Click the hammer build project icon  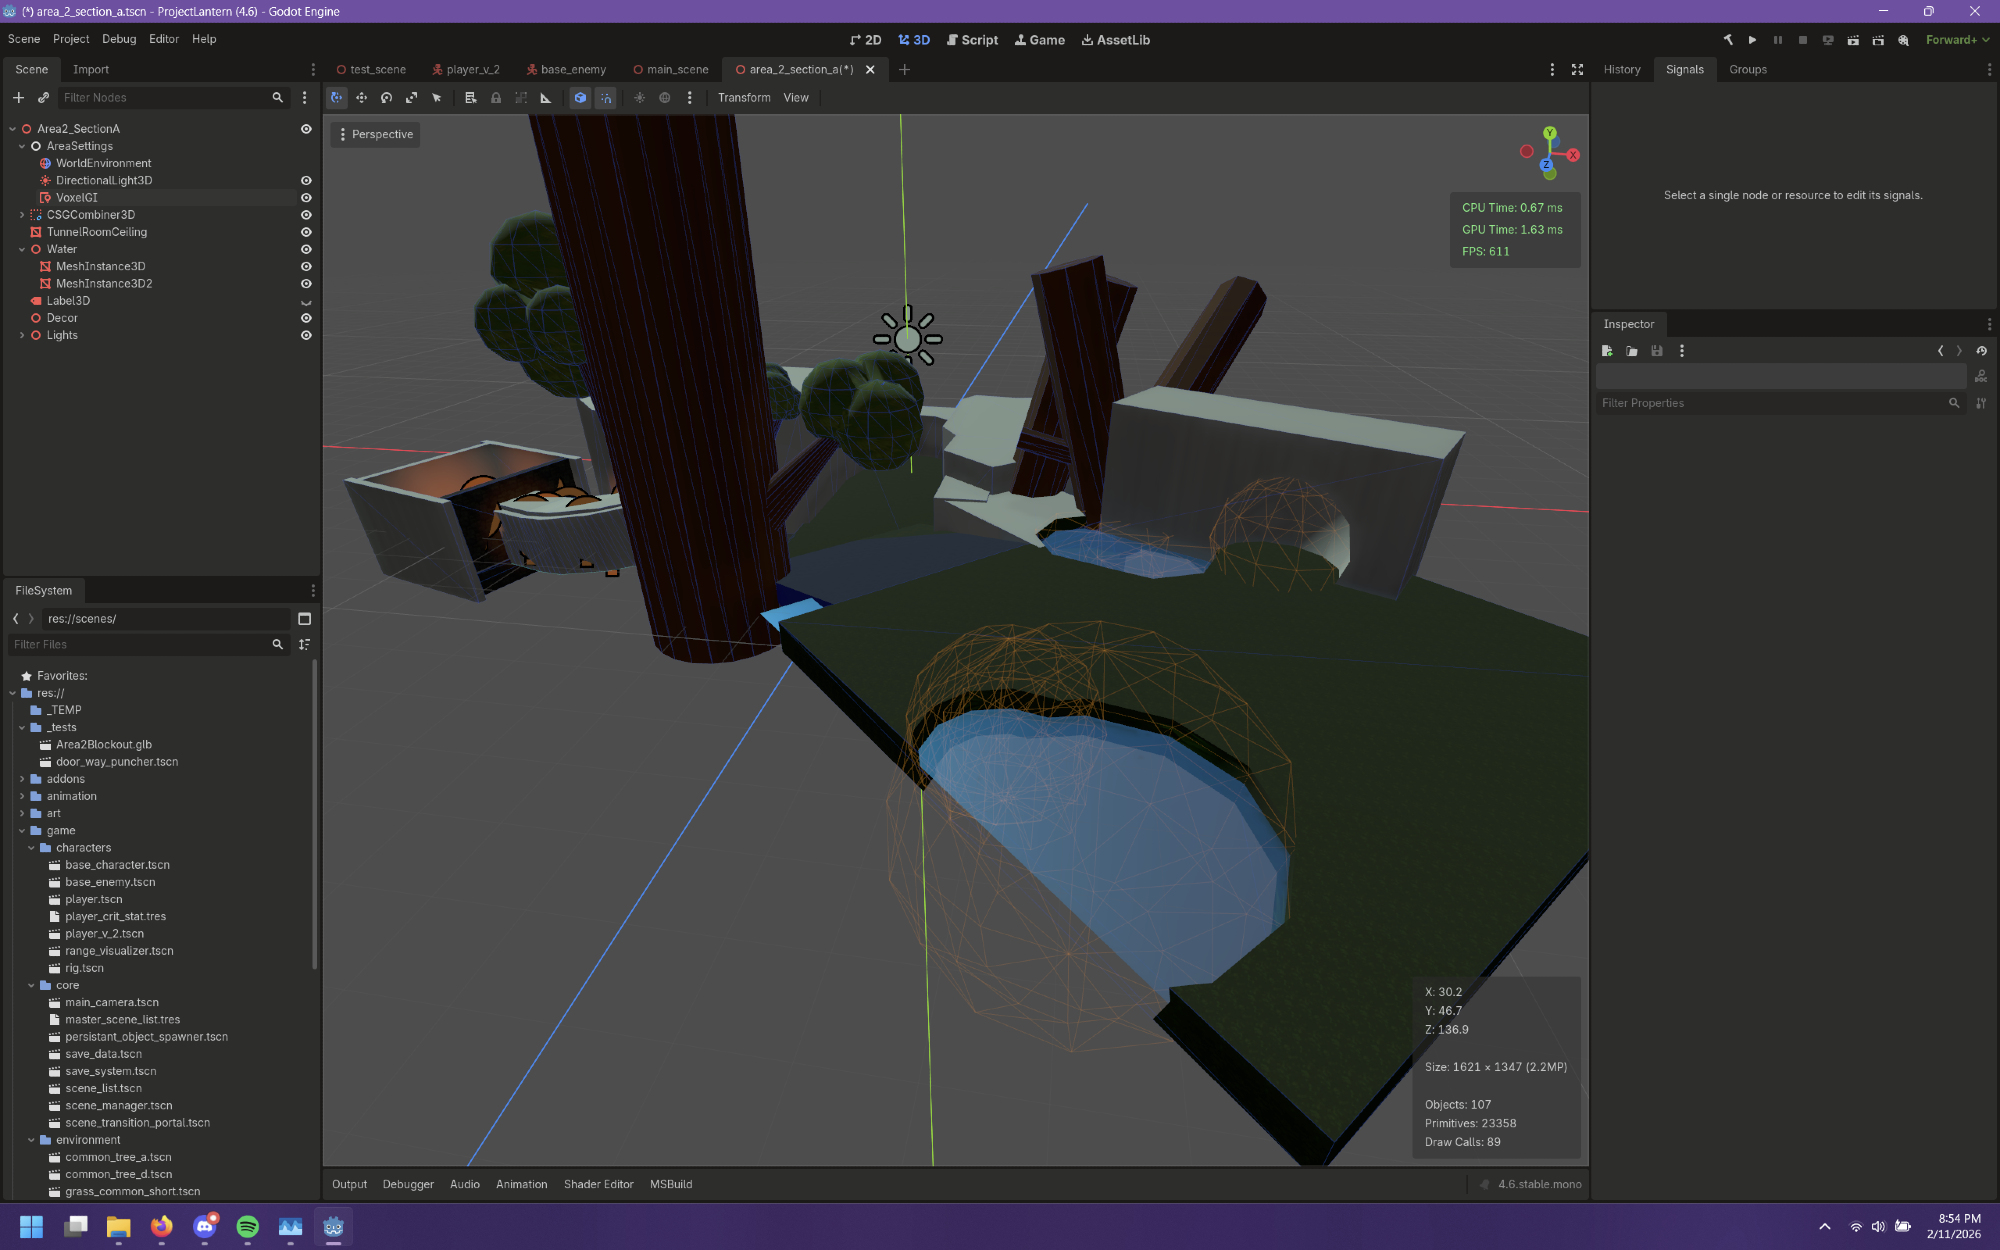pos(1727,40)
